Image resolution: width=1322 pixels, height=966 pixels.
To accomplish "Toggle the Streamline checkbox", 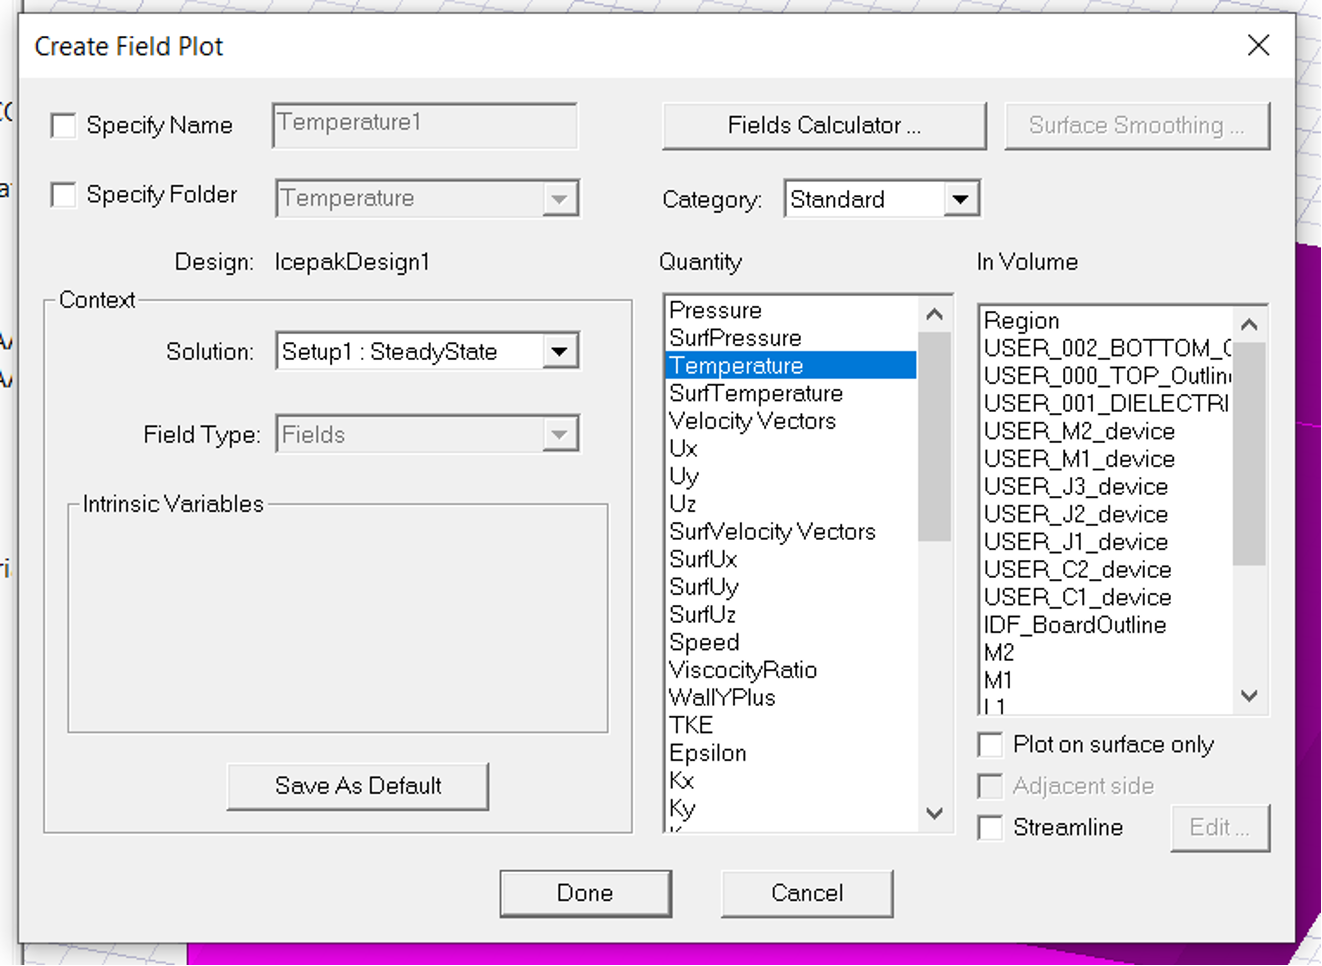I will click(991, 828).
